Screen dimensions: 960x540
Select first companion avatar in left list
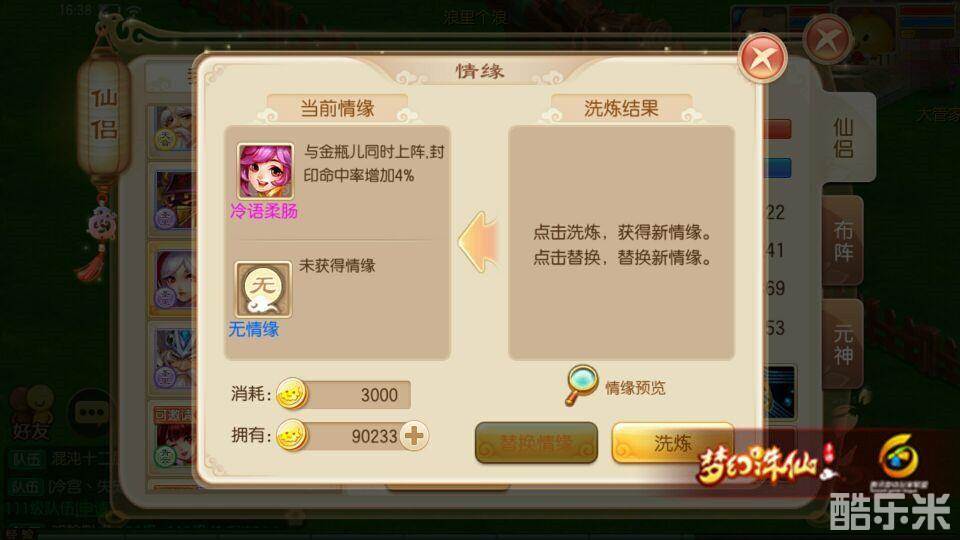[173, 129]
